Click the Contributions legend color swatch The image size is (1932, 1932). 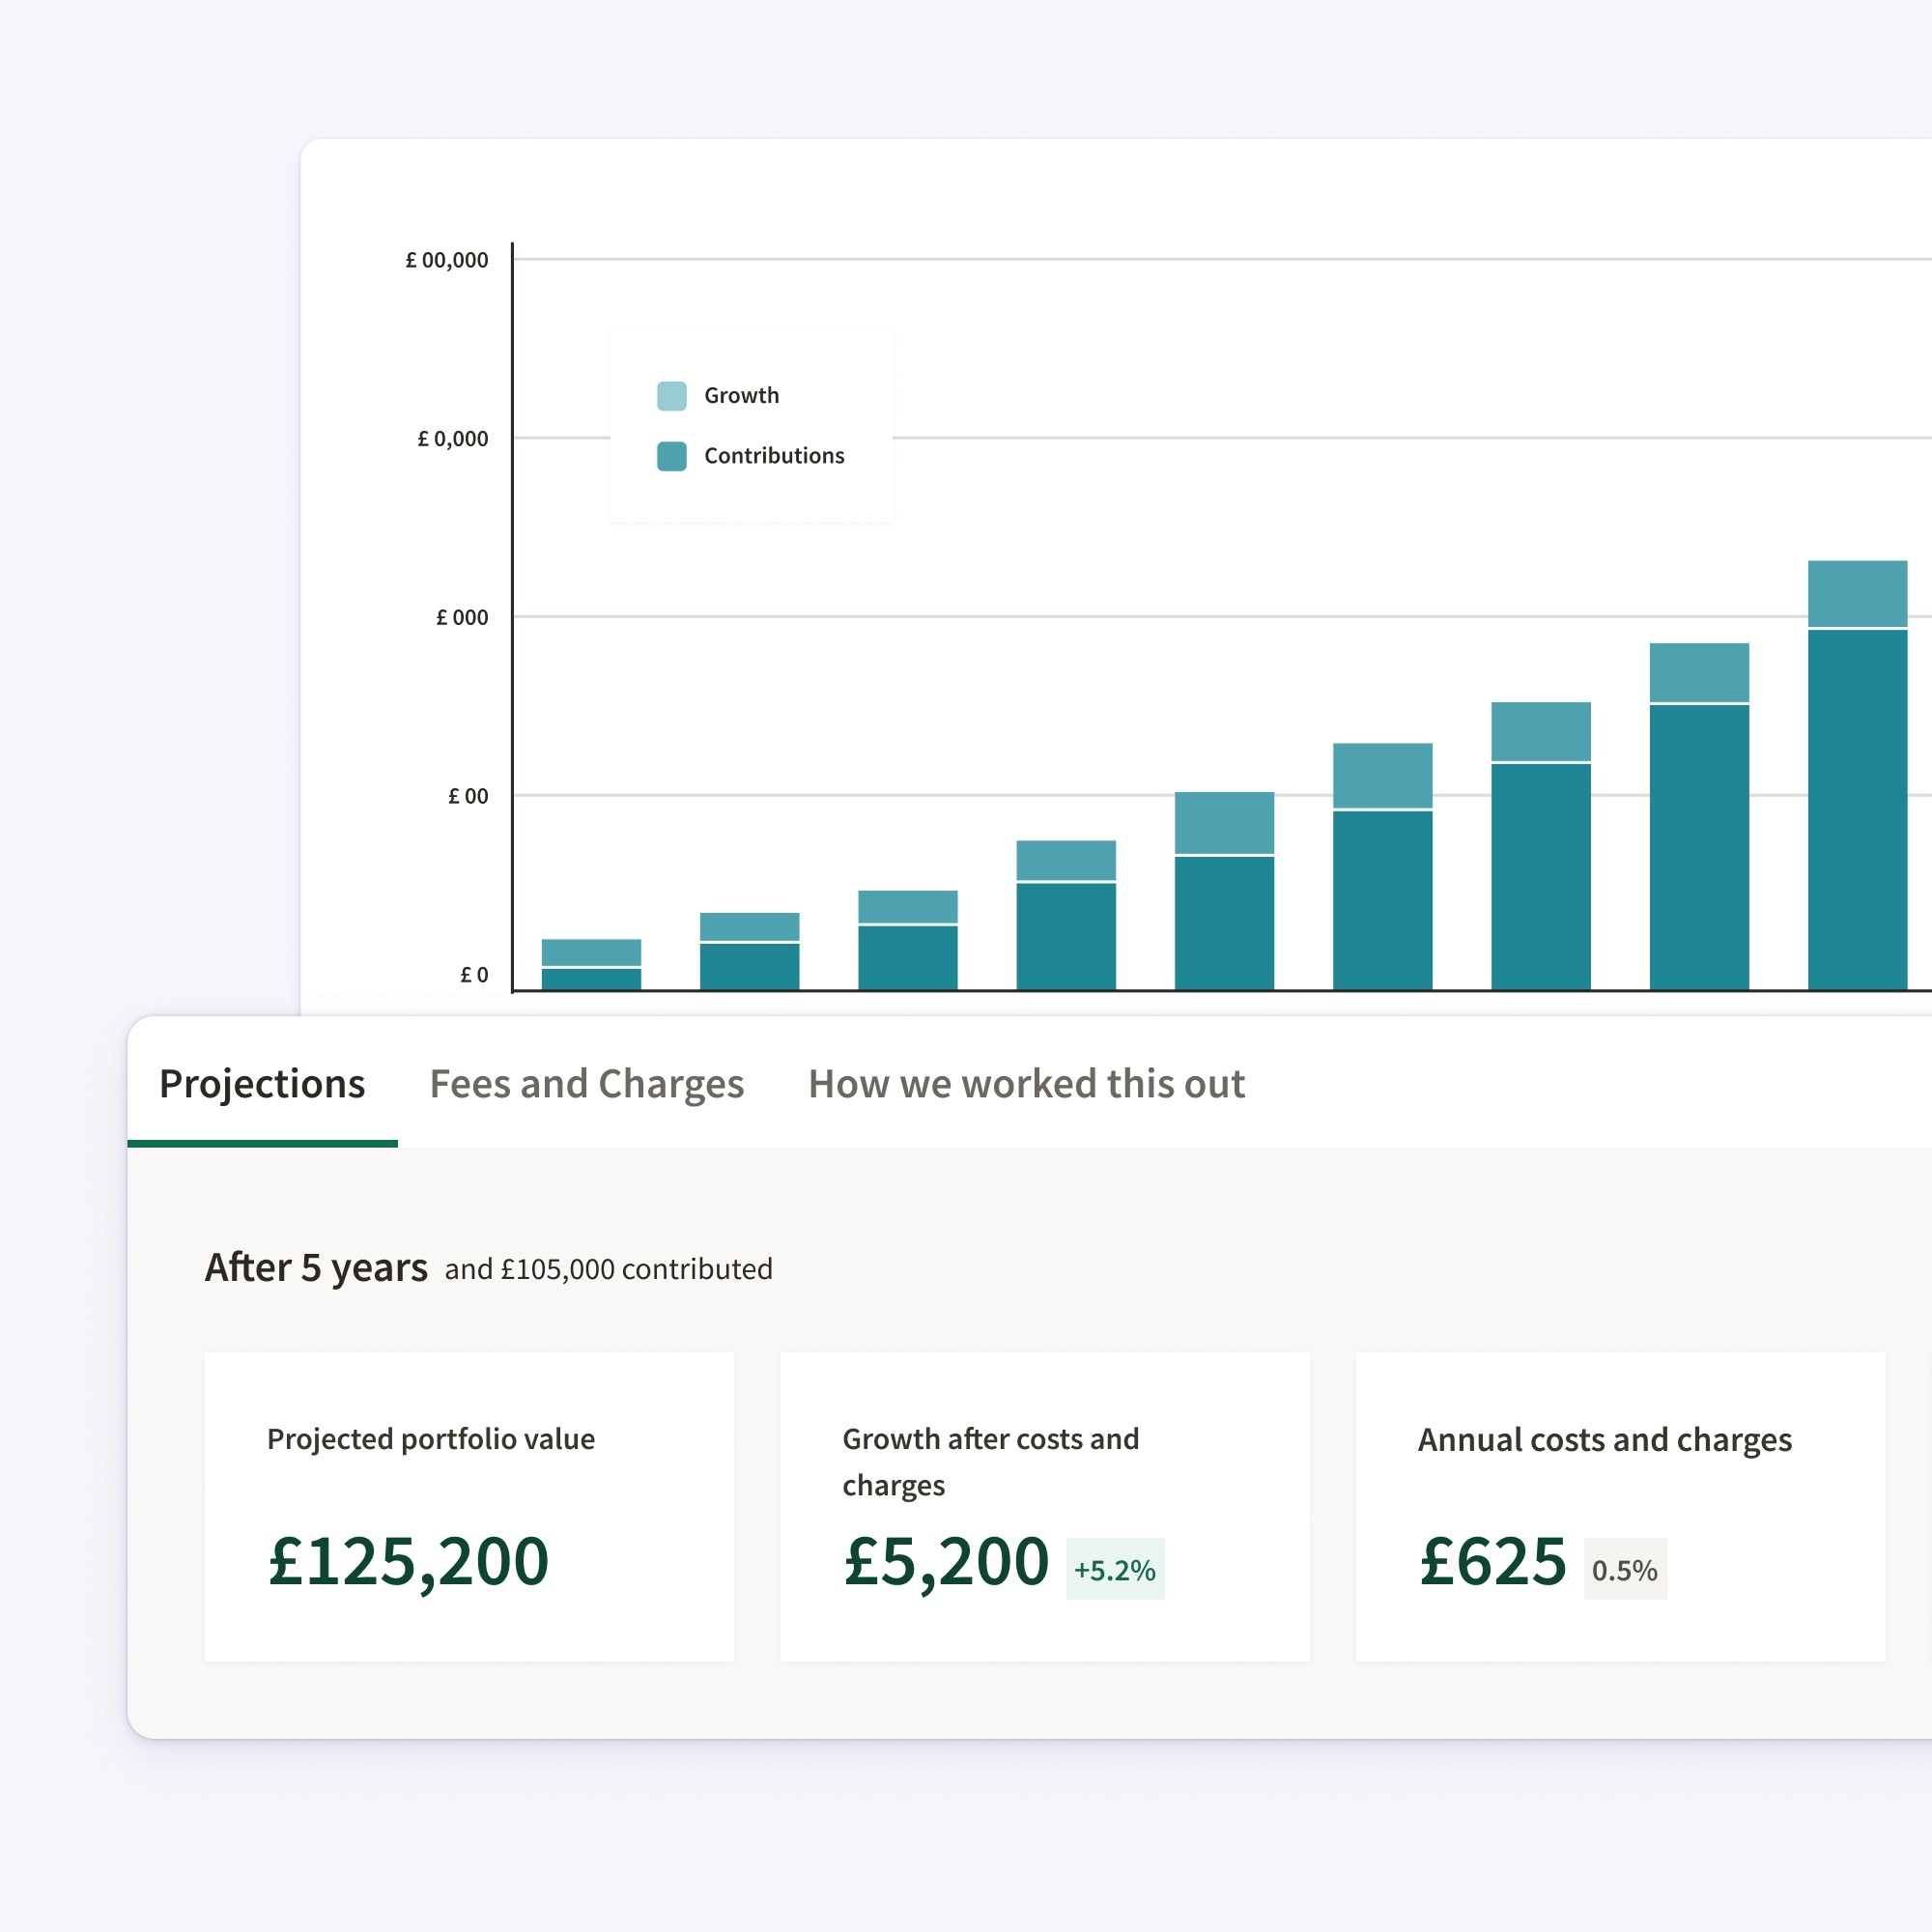(671, 456)
